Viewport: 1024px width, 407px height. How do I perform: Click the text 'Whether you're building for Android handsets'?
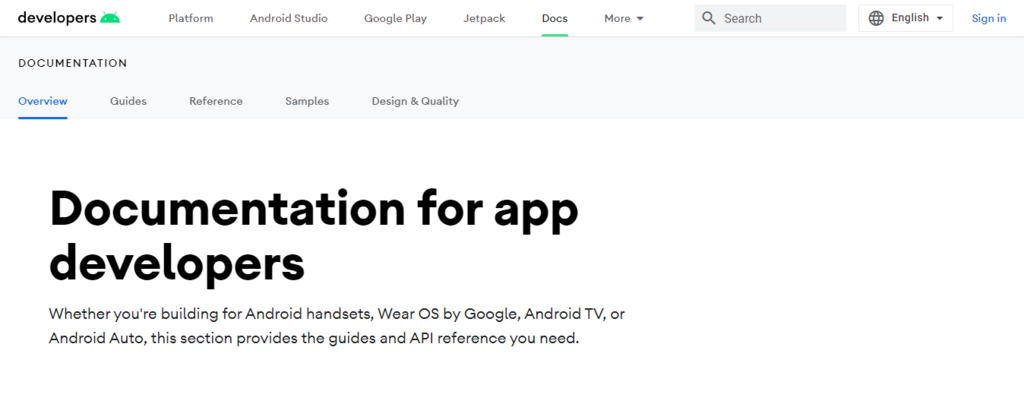(210, 314)
